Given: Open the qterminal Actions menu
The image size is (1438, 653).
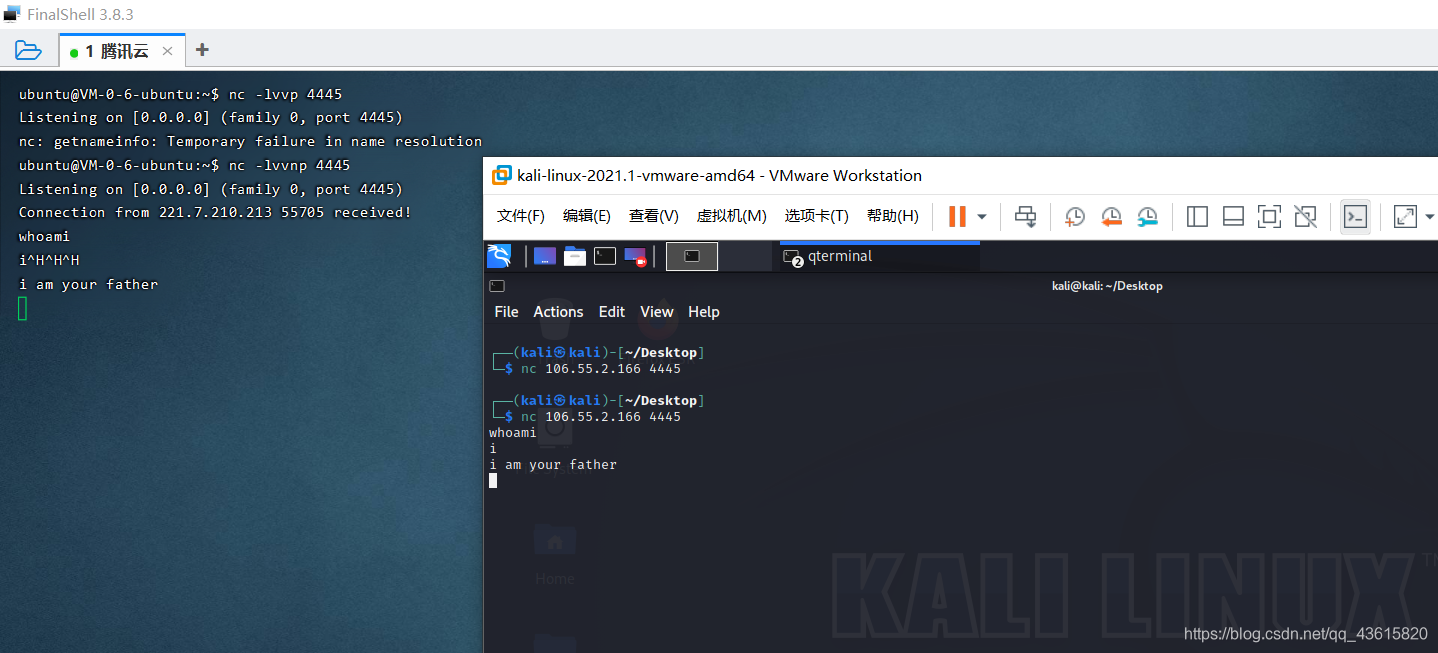Looking at the screenshot, I should coord(558,312).
